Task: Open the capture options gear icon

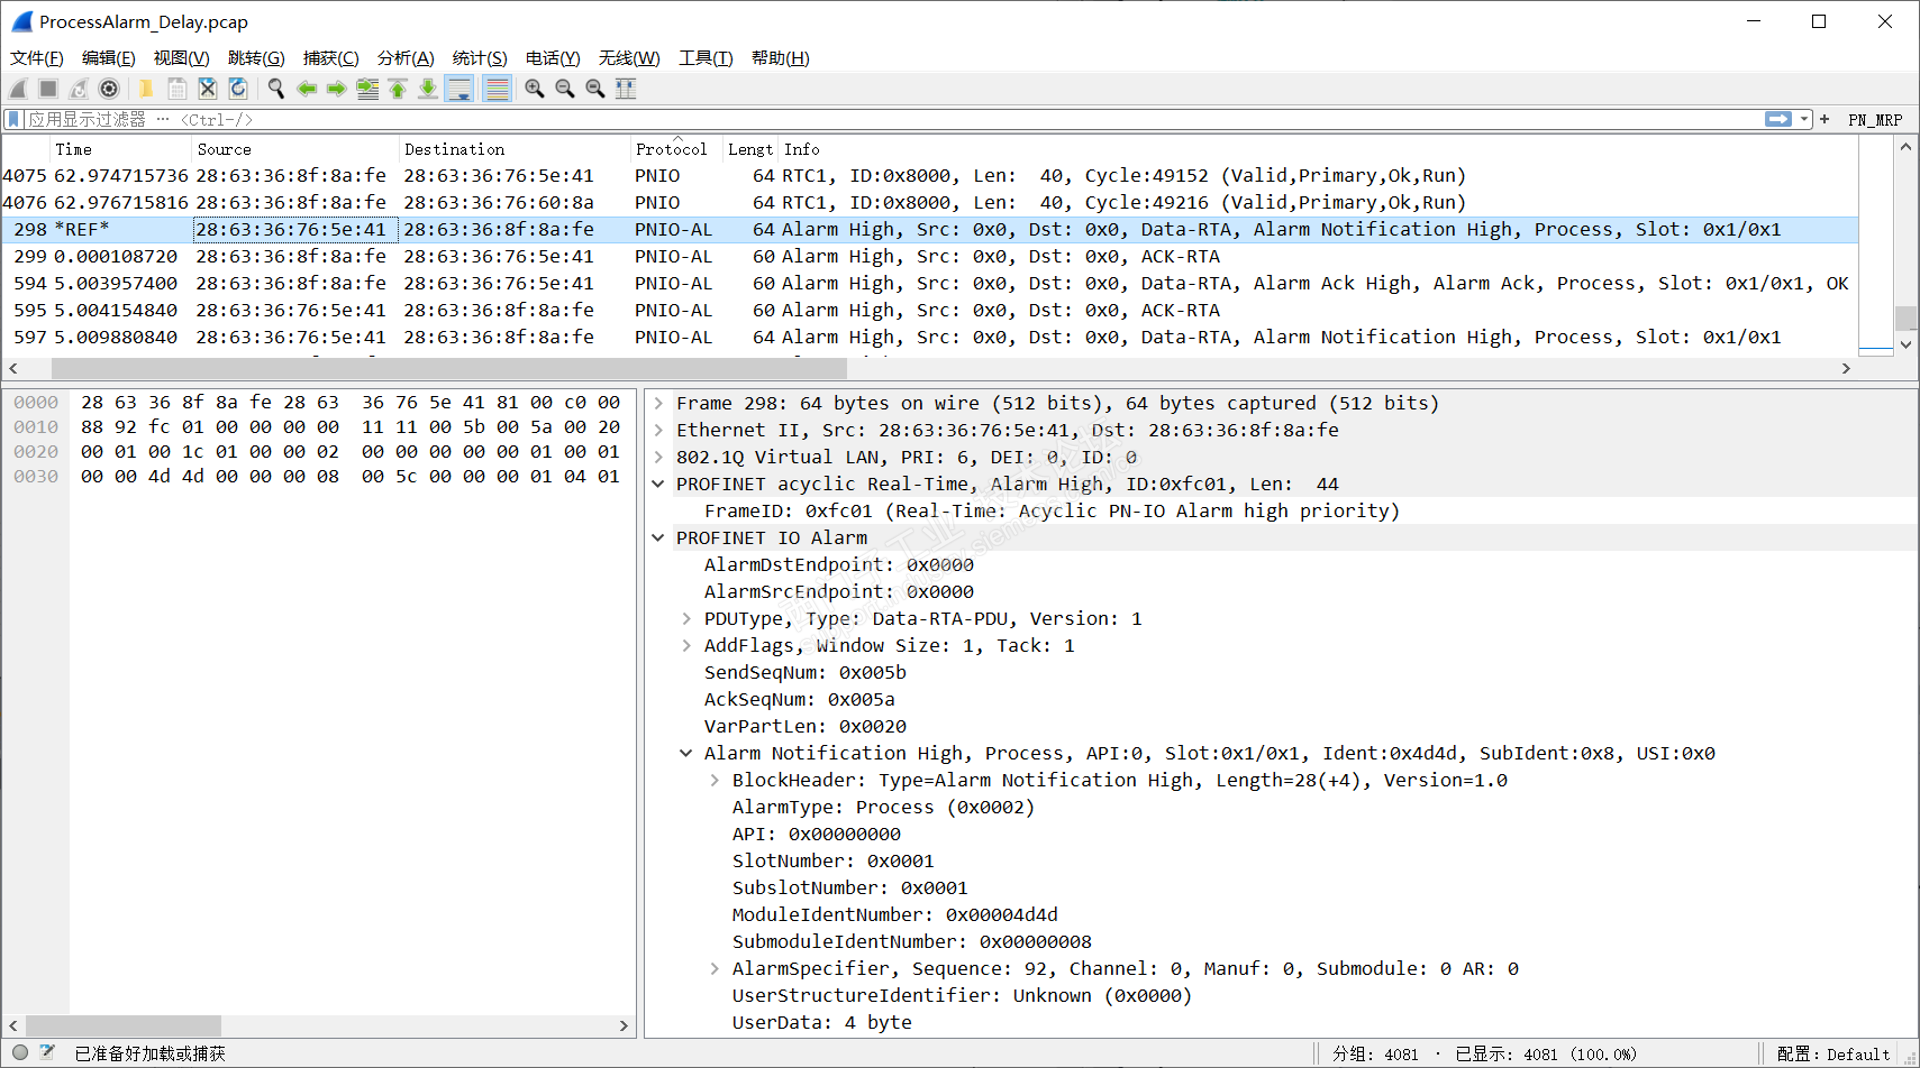Action: click(109, 89)
